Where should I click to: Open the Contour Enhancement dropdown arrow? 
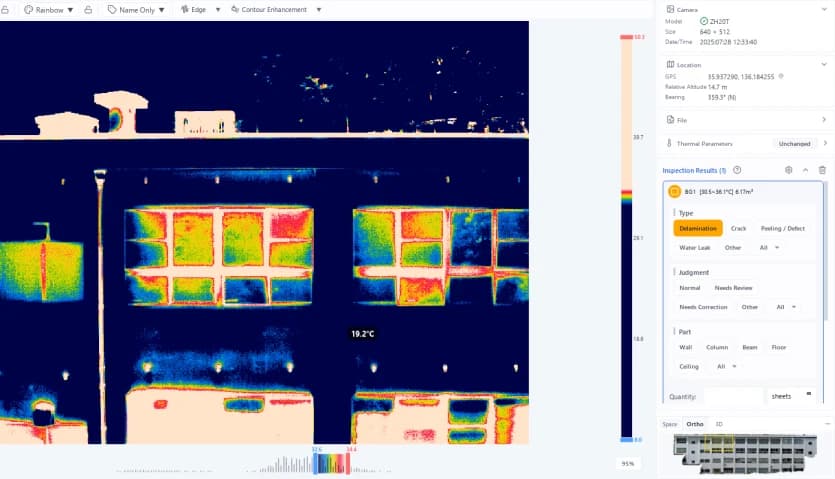pyautogui.click(x=319, y=10)
